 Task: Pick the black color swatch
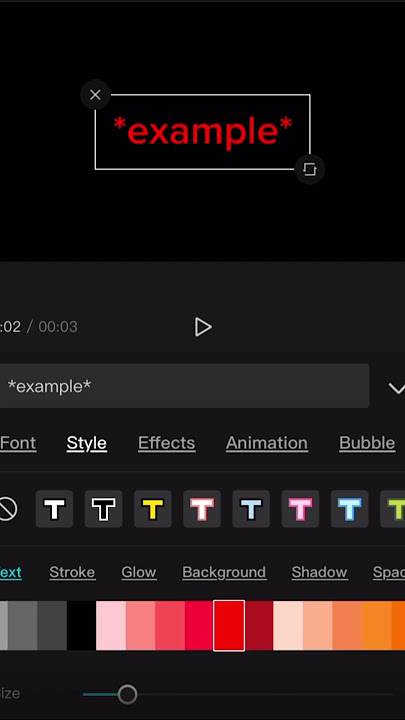click(x=81, y=625)
